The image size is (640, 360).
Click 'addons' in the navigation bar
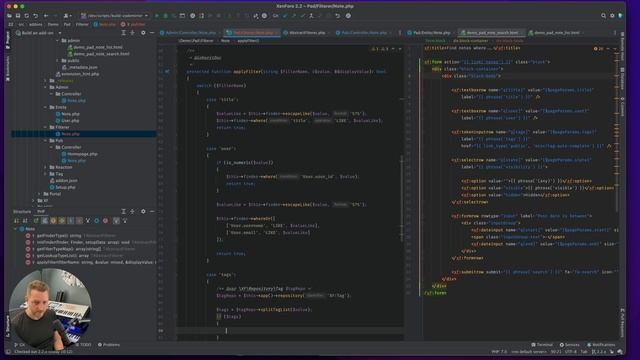[36, 24]
